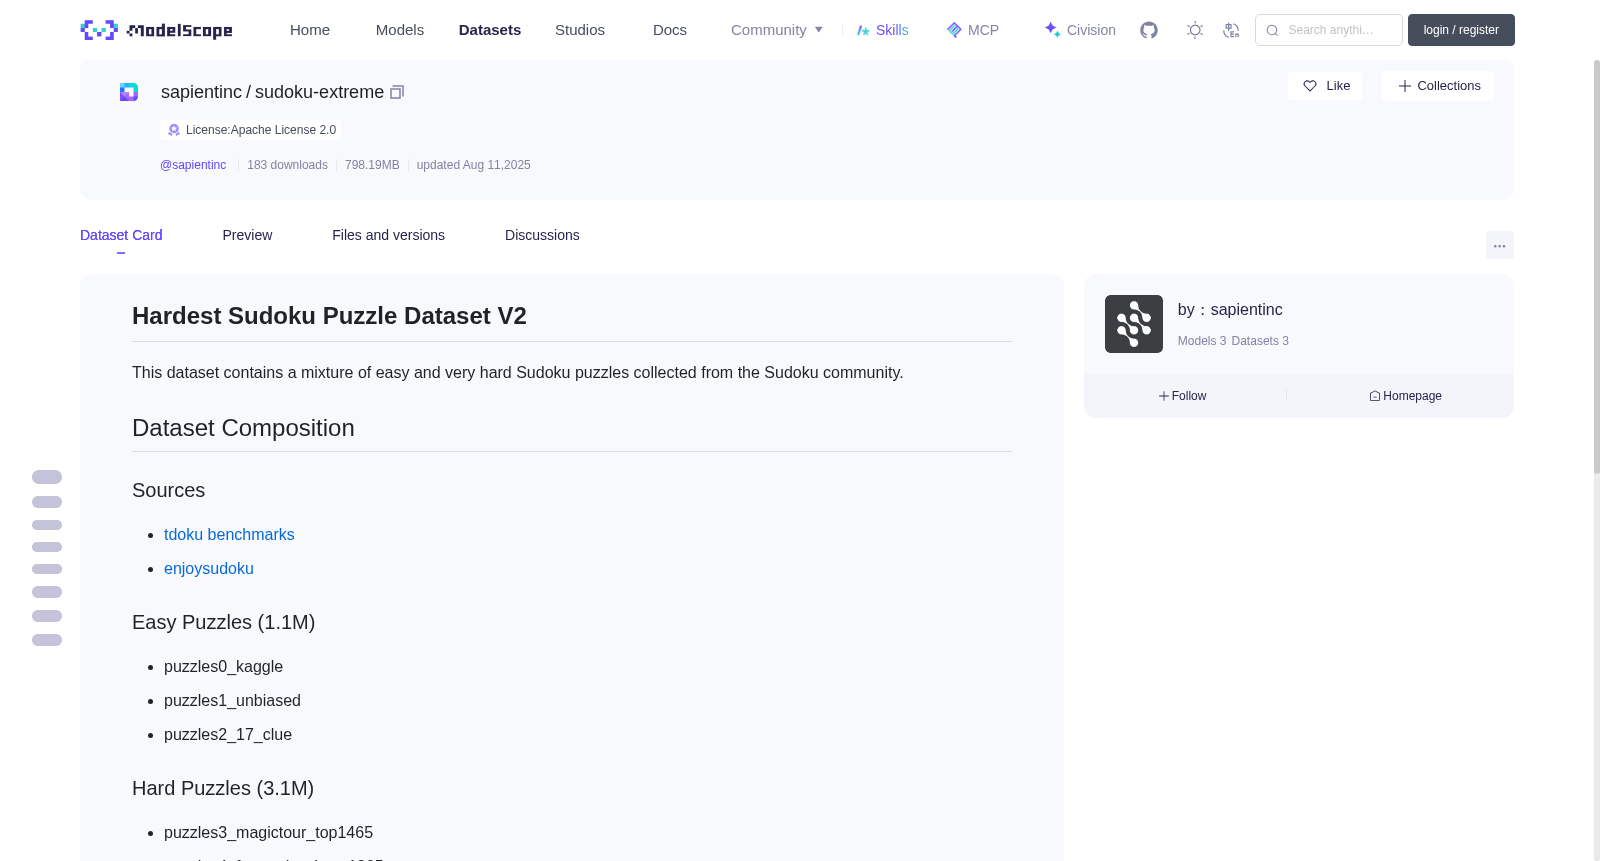
Task: Open the enjoysudoku link
Action: (x=209, y=569)
